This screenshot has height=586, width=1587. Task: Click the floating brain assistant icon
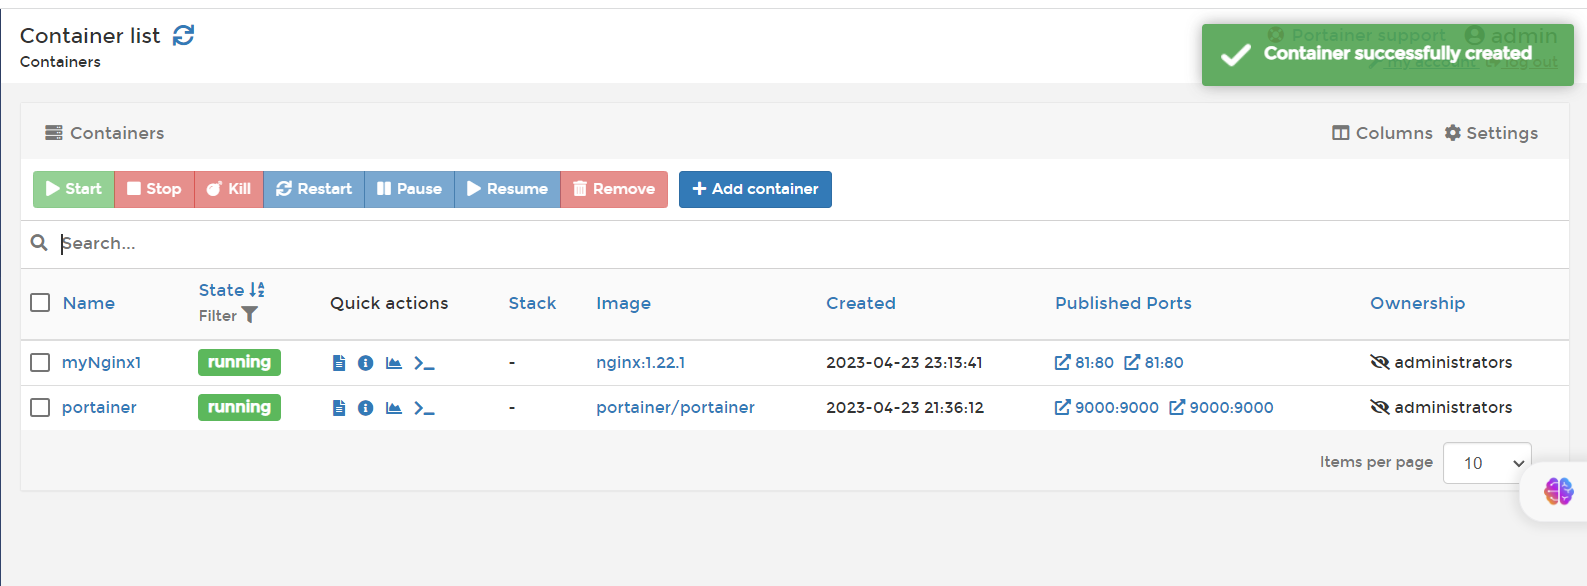[1558, 491]
